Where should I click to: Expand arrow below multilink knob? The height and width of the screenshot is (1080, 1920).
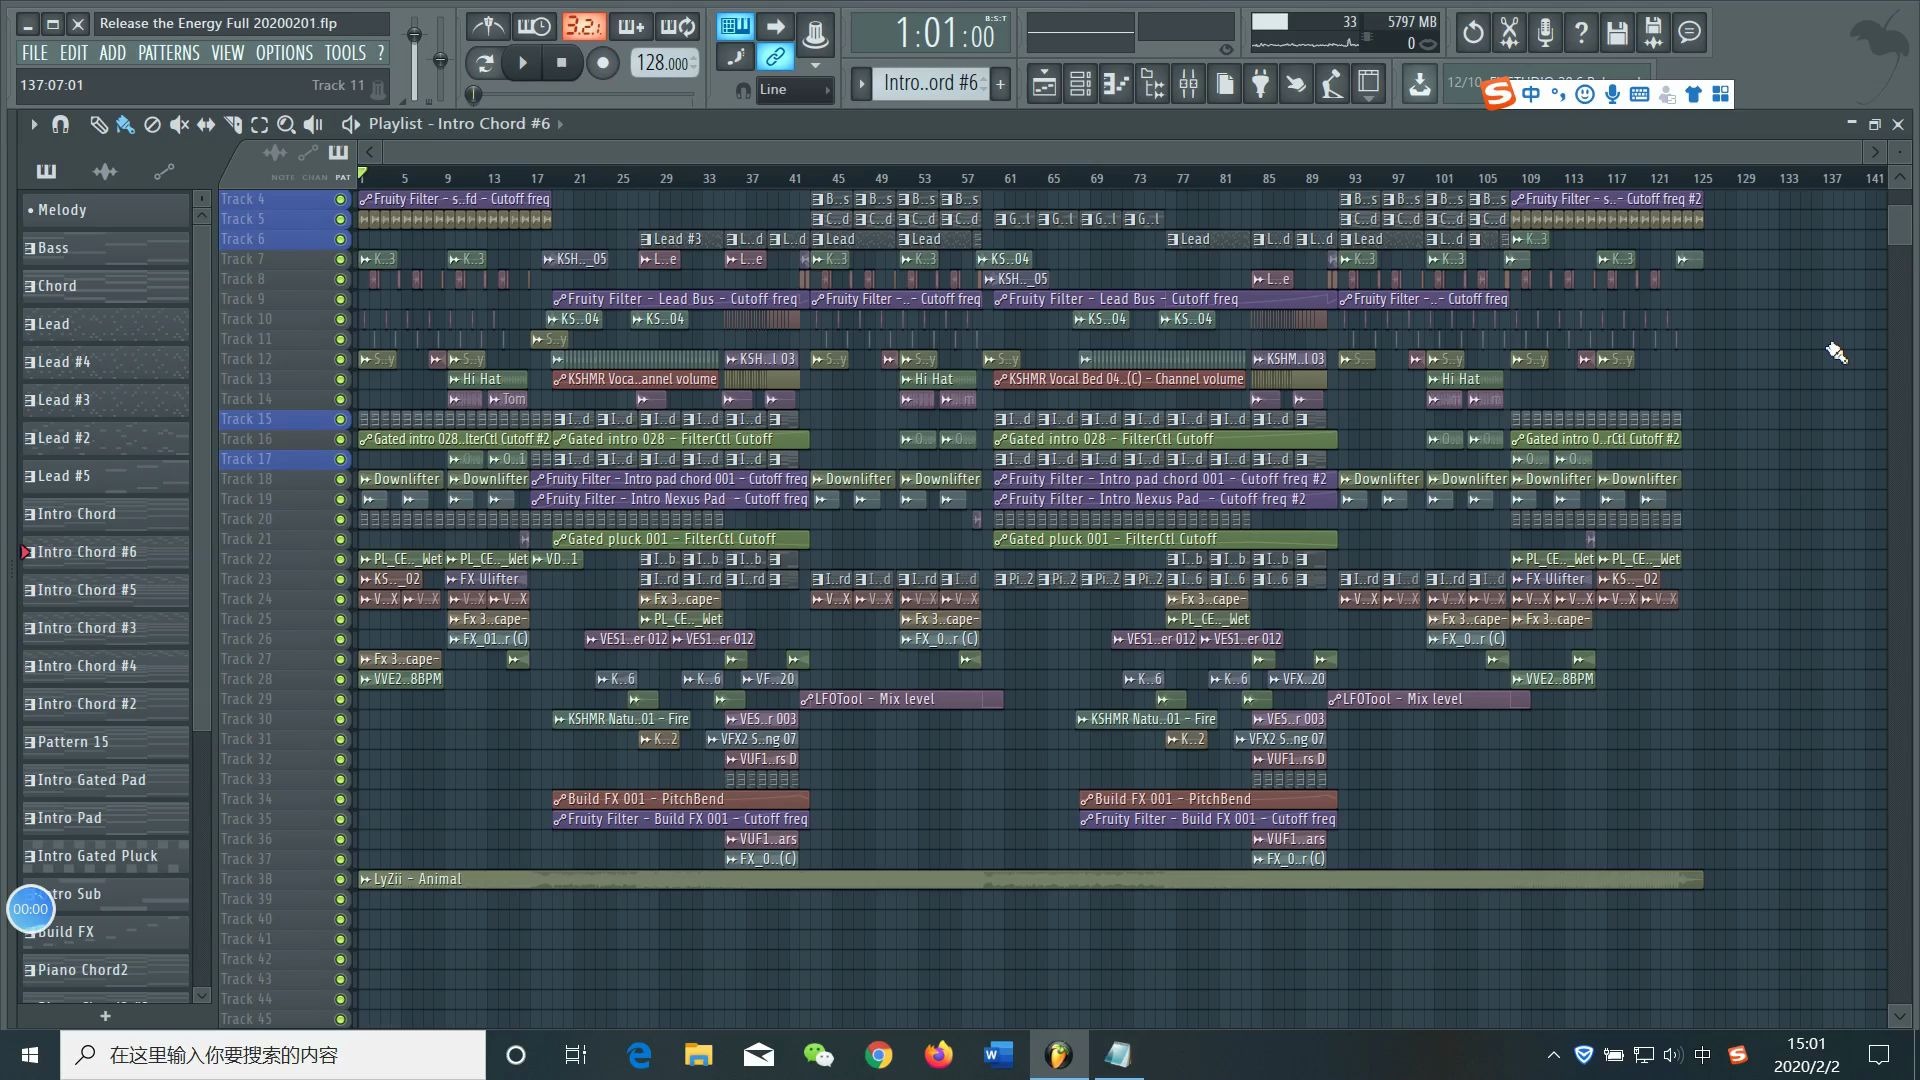[x=816, y=65]
